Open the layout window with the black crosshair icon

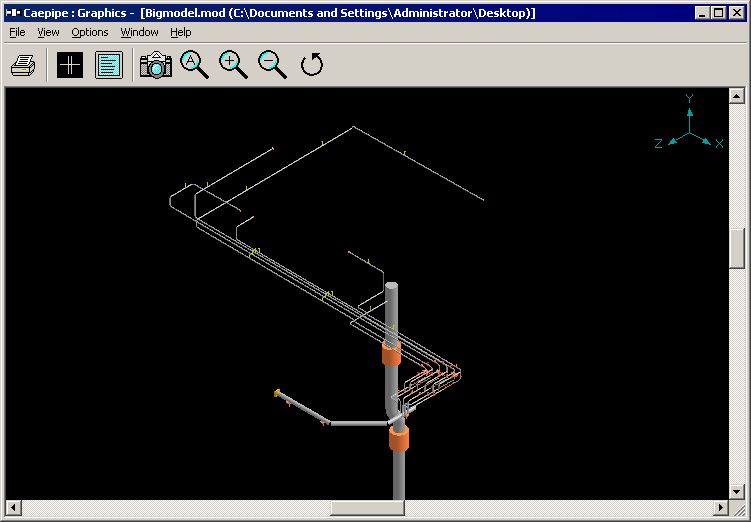pos(70,65)
